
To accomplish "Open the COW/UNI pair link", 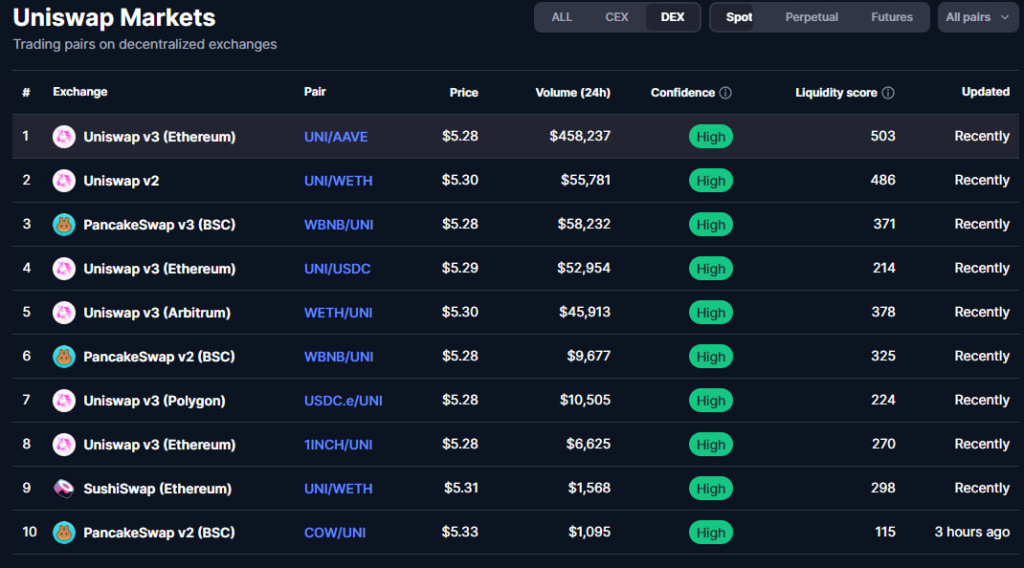I will tap(335, 533).
